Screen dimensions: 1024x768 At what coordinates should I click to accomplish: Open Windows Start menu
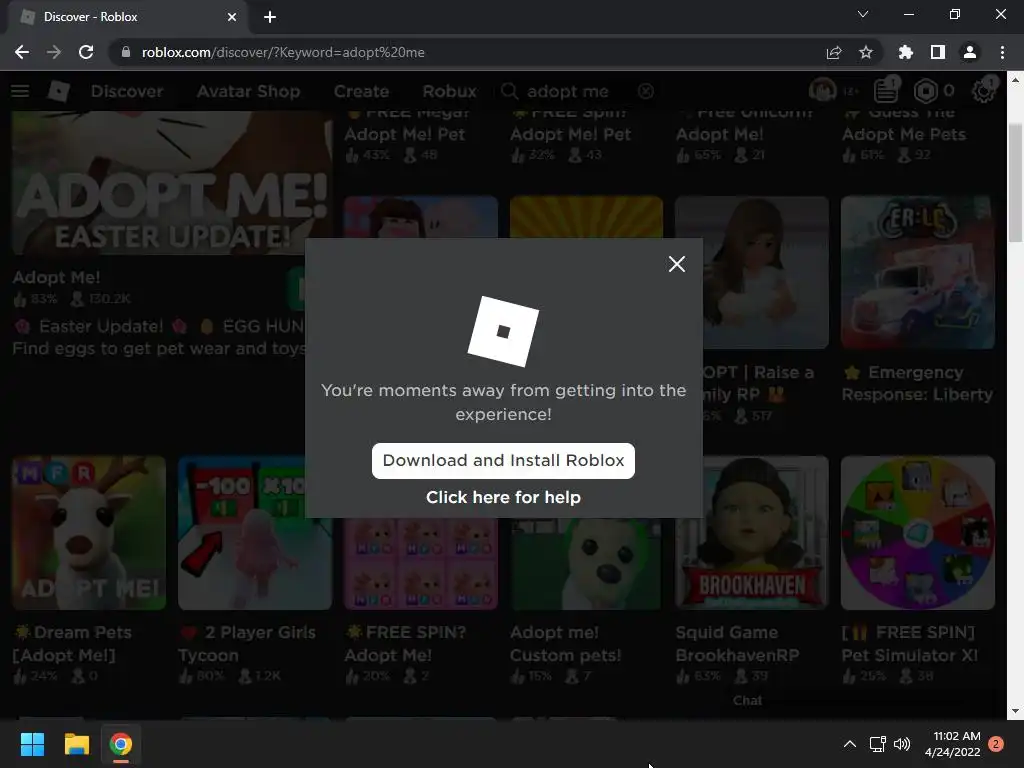pos(32,744)
